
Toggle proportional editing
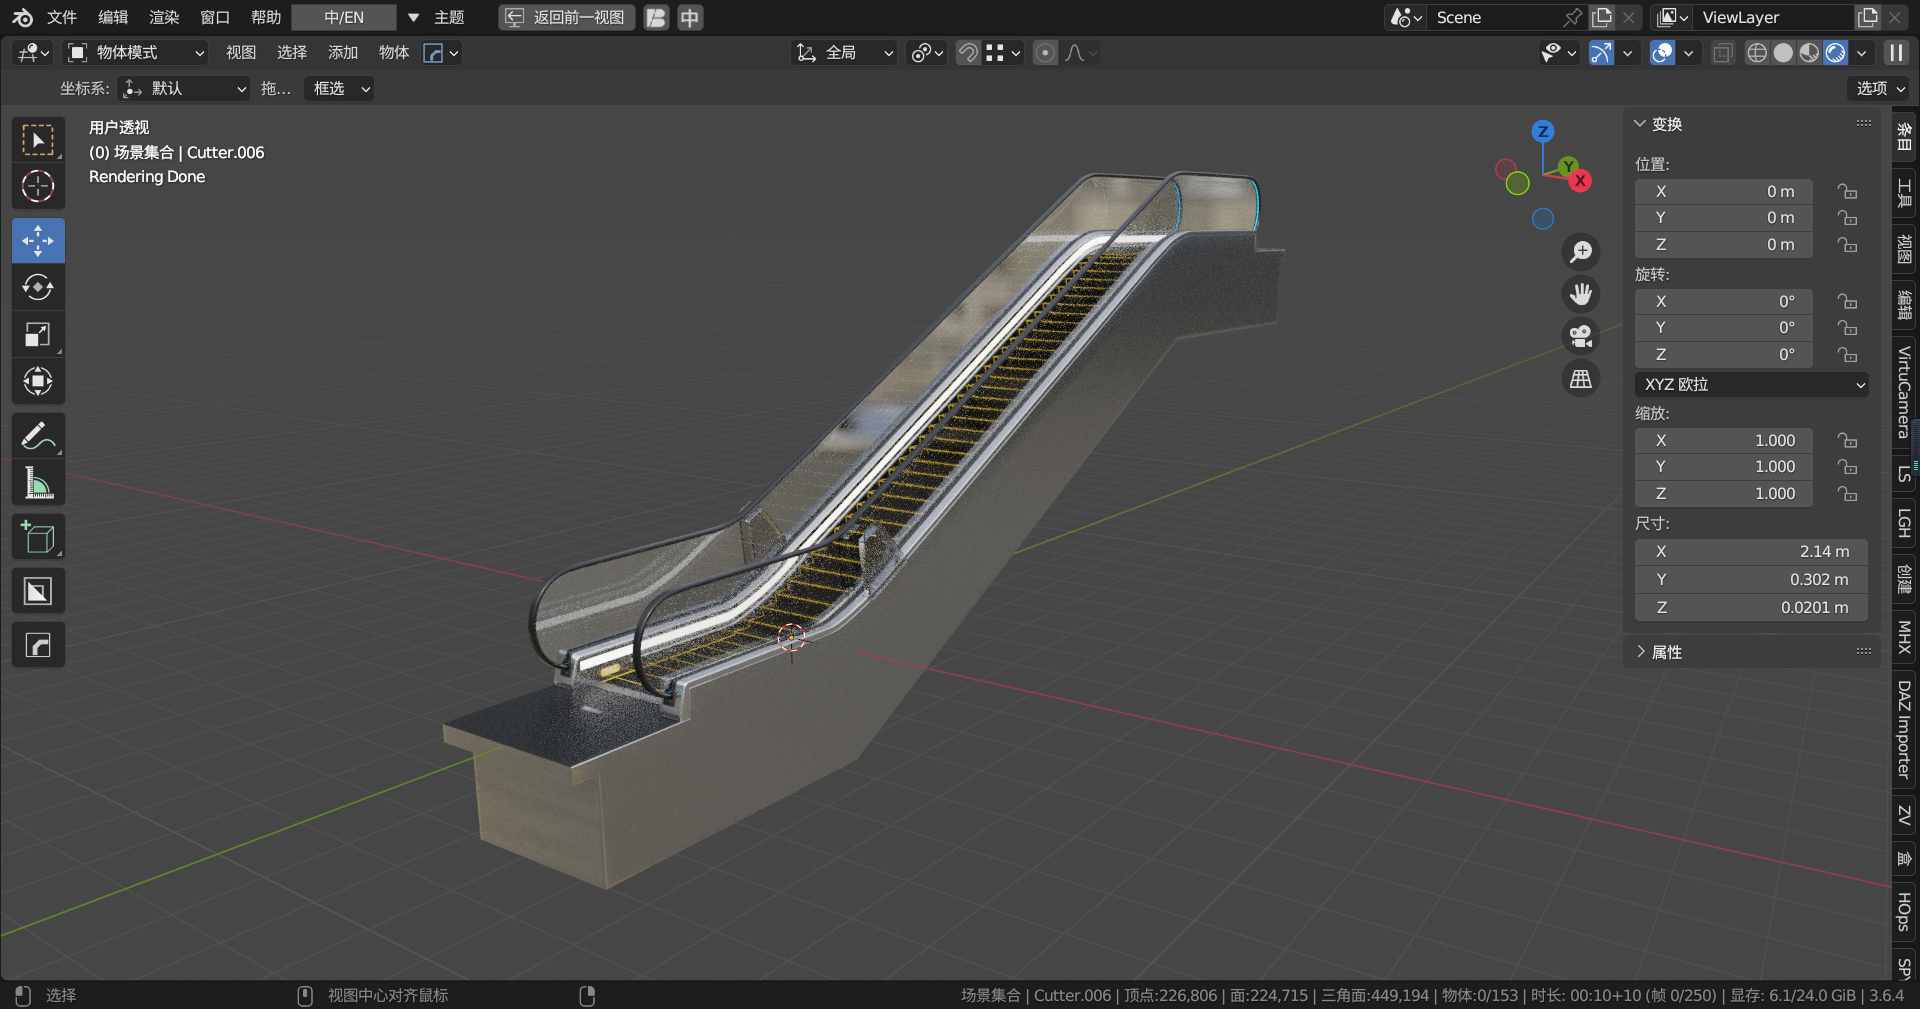1045,53
